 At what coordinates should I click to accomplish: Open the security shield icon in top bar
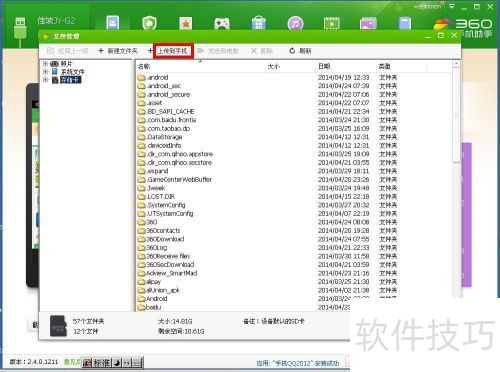click(x=149, y=23)
